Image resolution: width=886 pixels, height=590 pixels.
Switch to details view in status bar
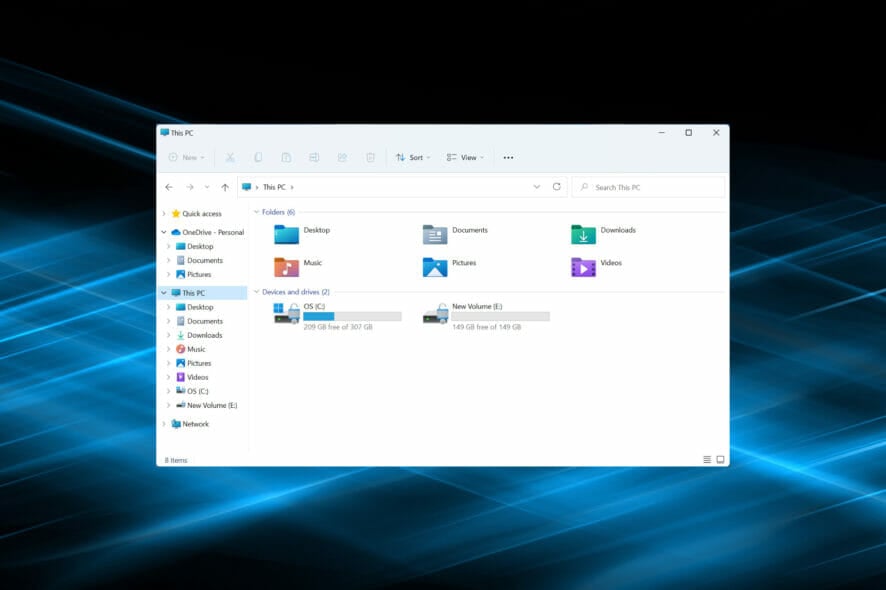point(707,459)
